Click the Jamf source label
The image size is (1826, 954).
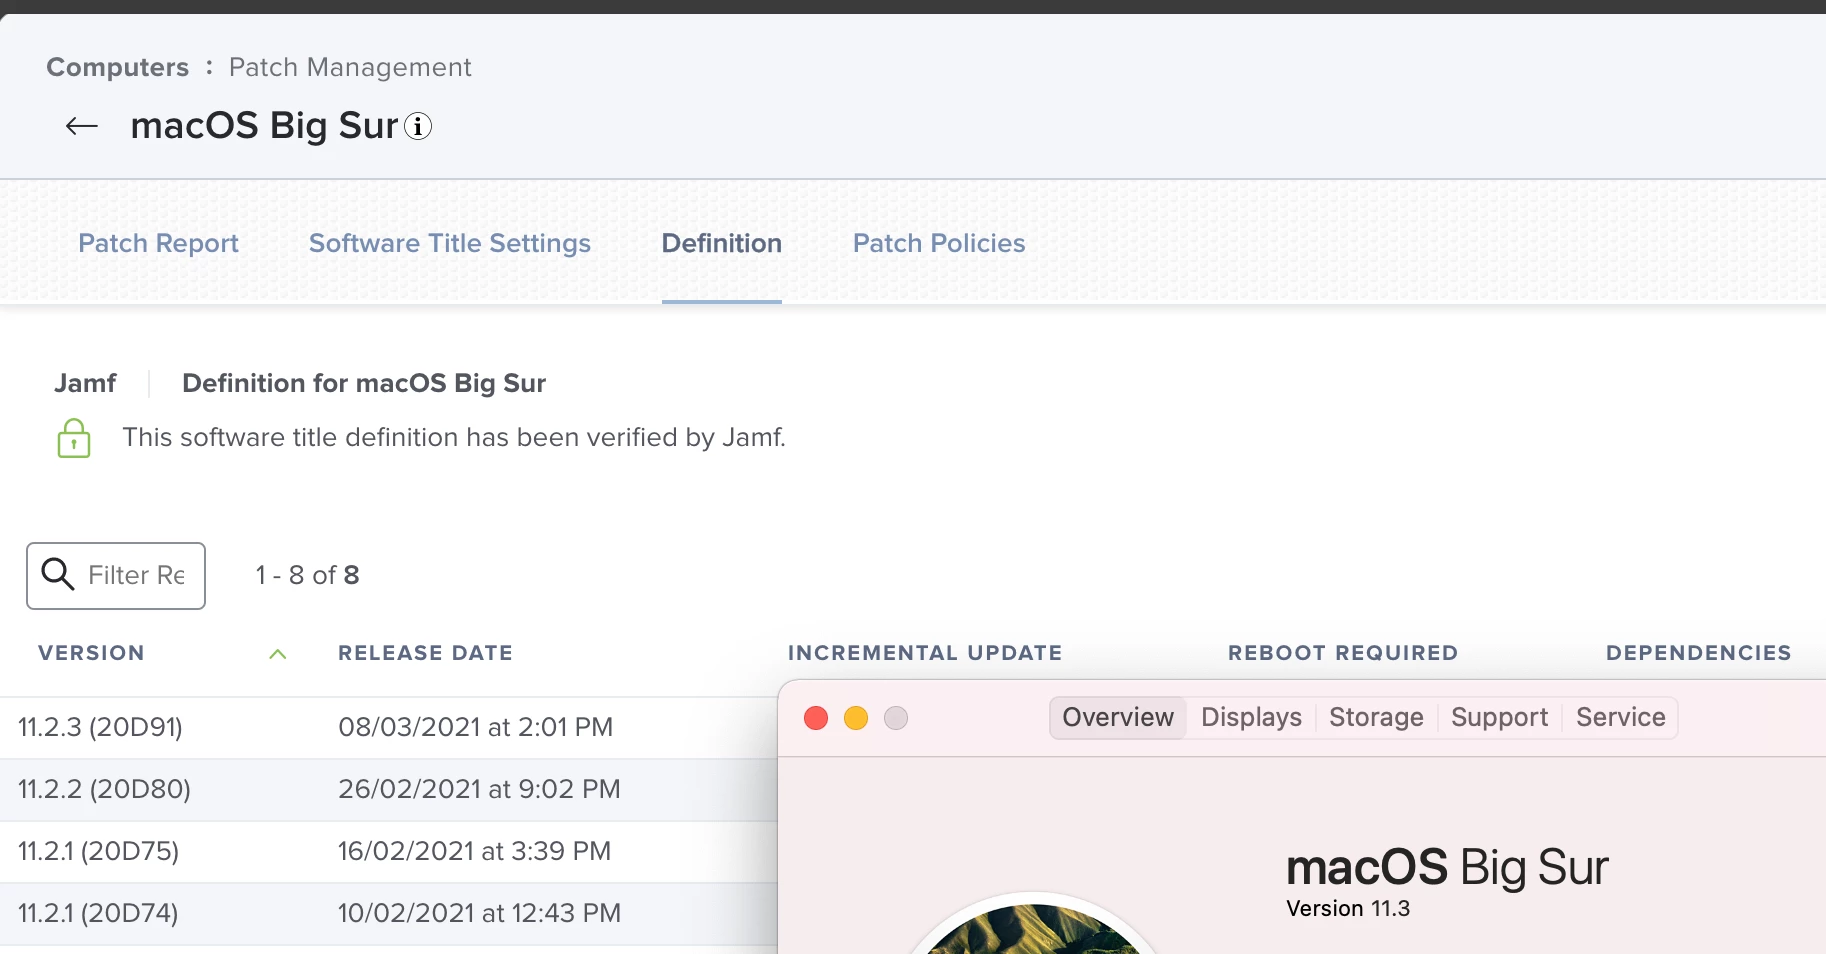pos(85,383)
